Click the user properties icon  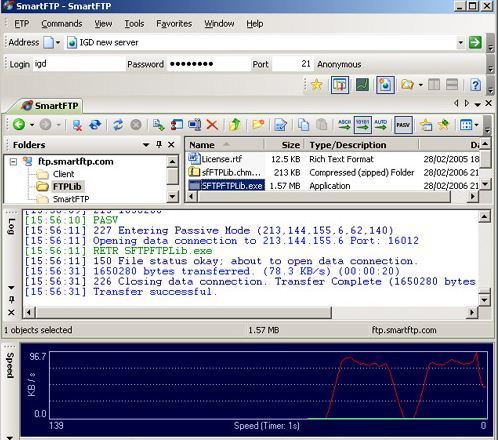click(177, 125)
